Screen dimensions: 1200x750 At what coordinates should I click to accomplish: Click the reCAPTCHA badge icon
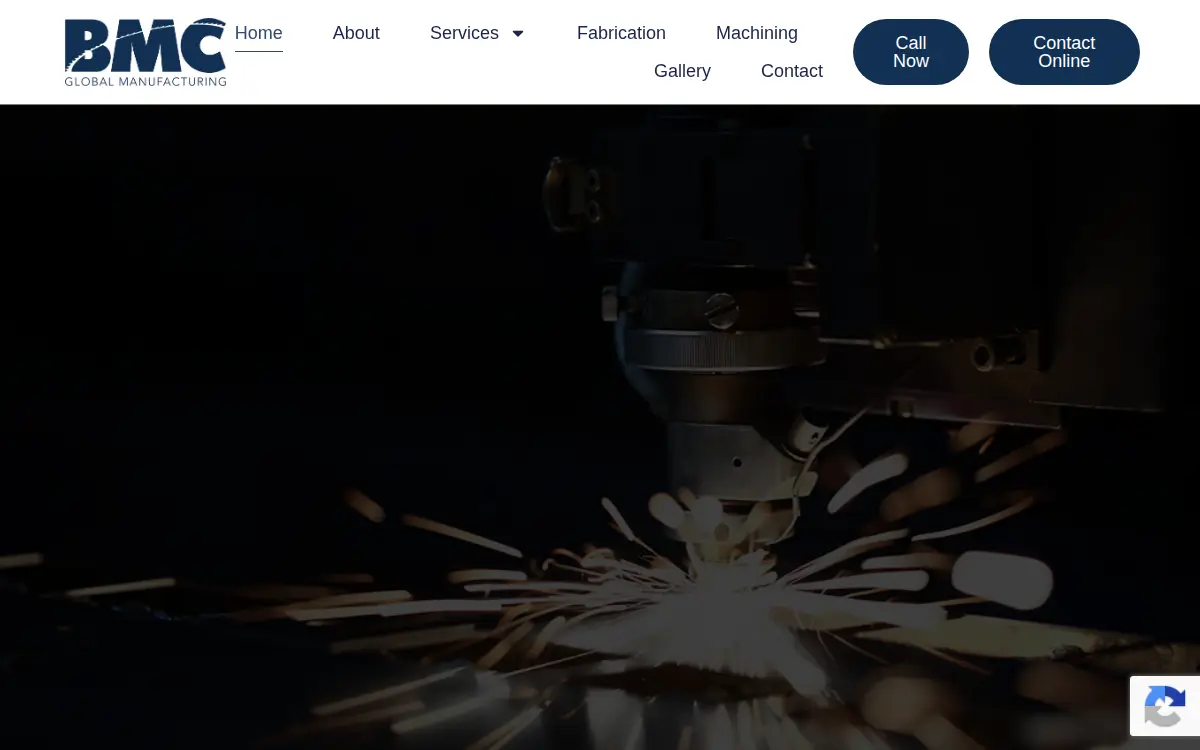pyautogui.click(x=1165, y=706)
